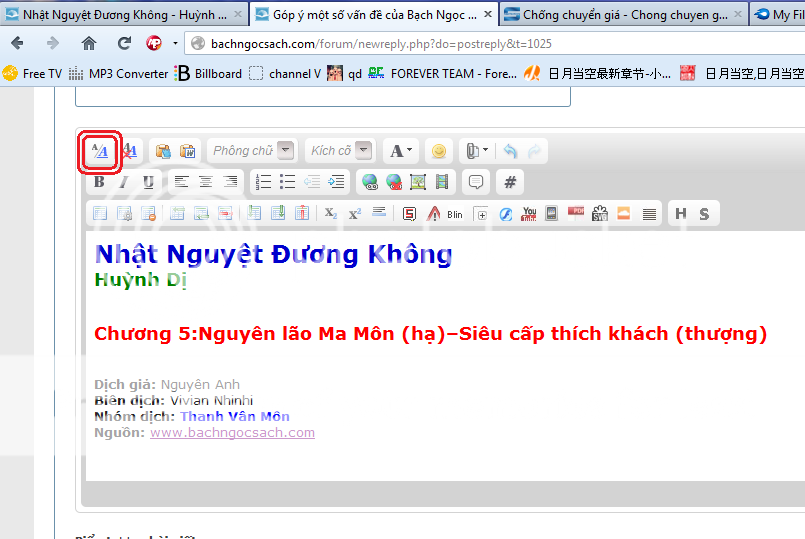Viewport: 805px width, 539px height.
Task: Align text left
Action: pyautogui.click(x=181, y=182)
